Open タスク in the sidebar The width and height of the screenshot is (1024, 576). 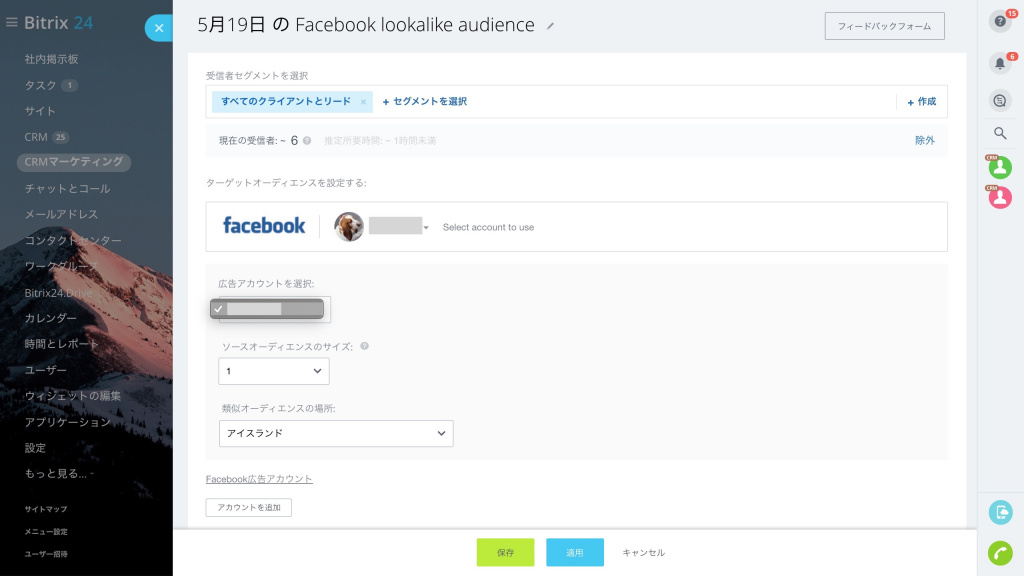[x=40, y=86]
